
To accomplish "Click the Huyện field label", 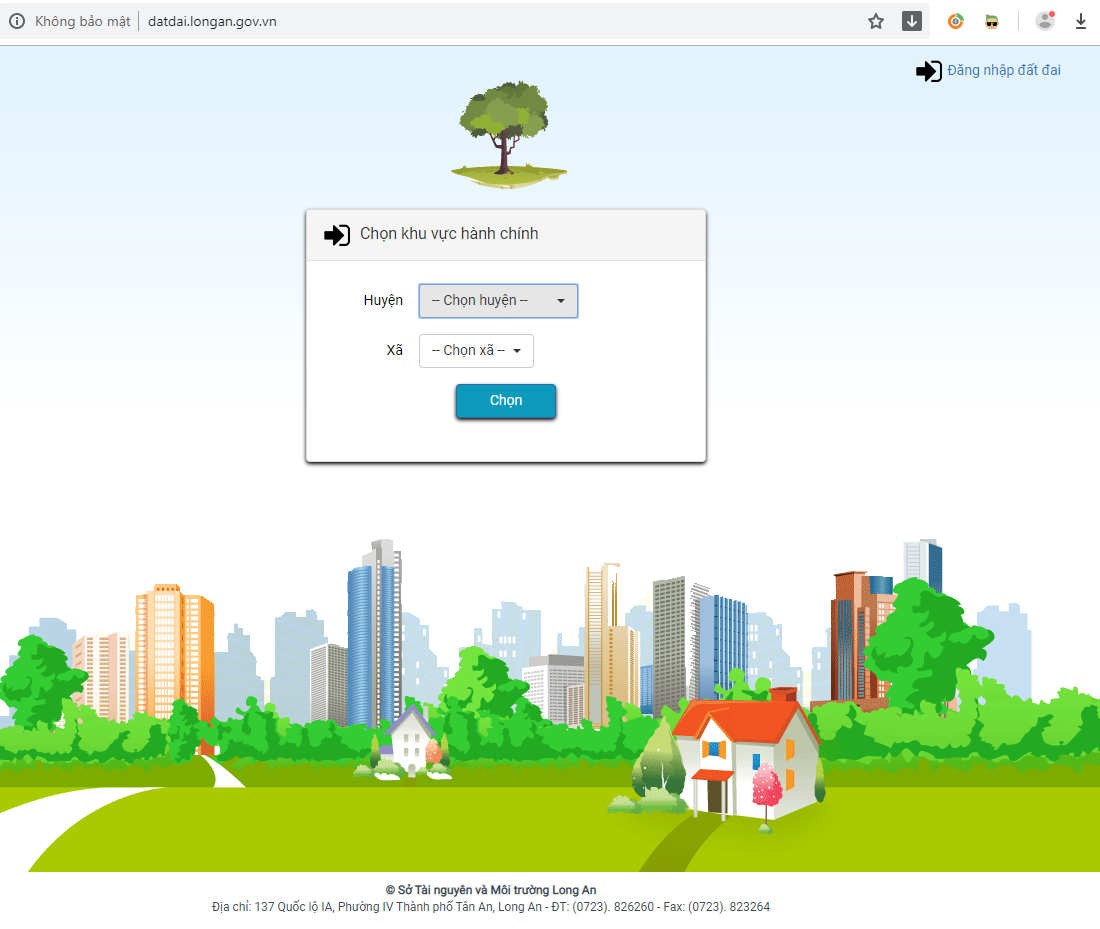I will 383,300.
